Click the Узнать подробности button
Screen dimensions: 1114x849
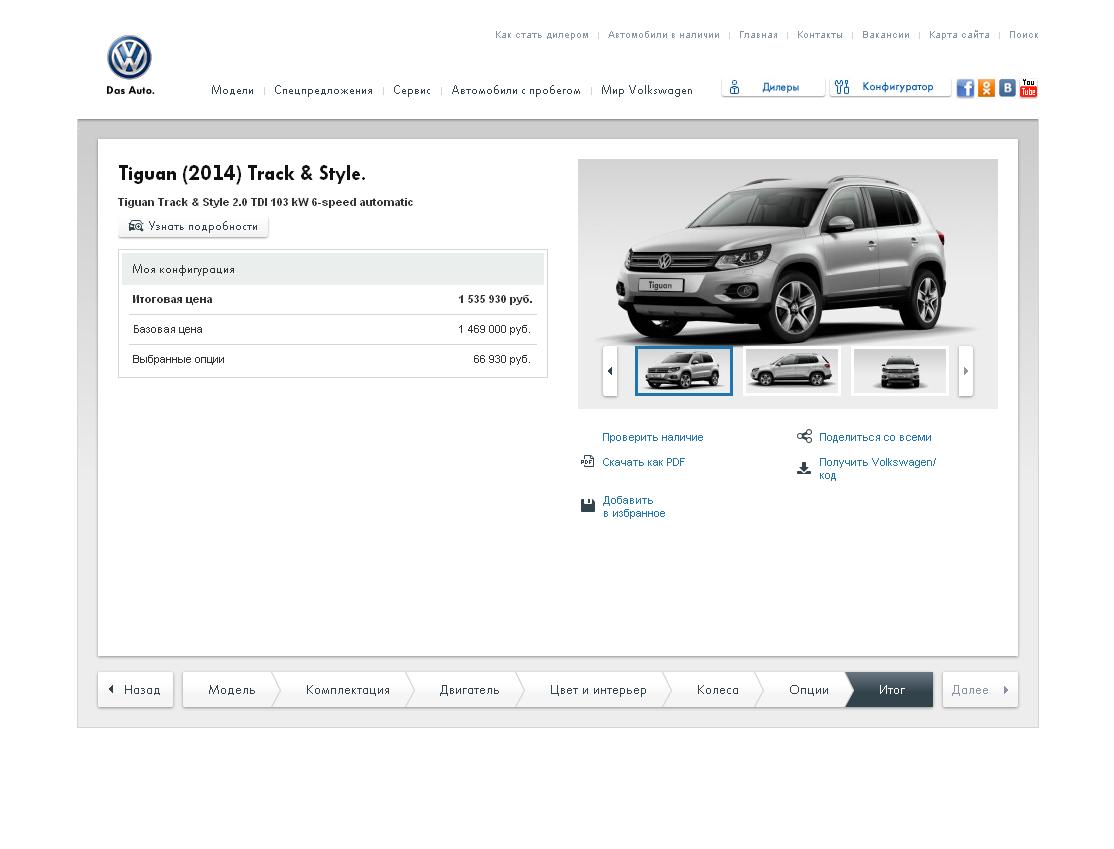[193, 227]
